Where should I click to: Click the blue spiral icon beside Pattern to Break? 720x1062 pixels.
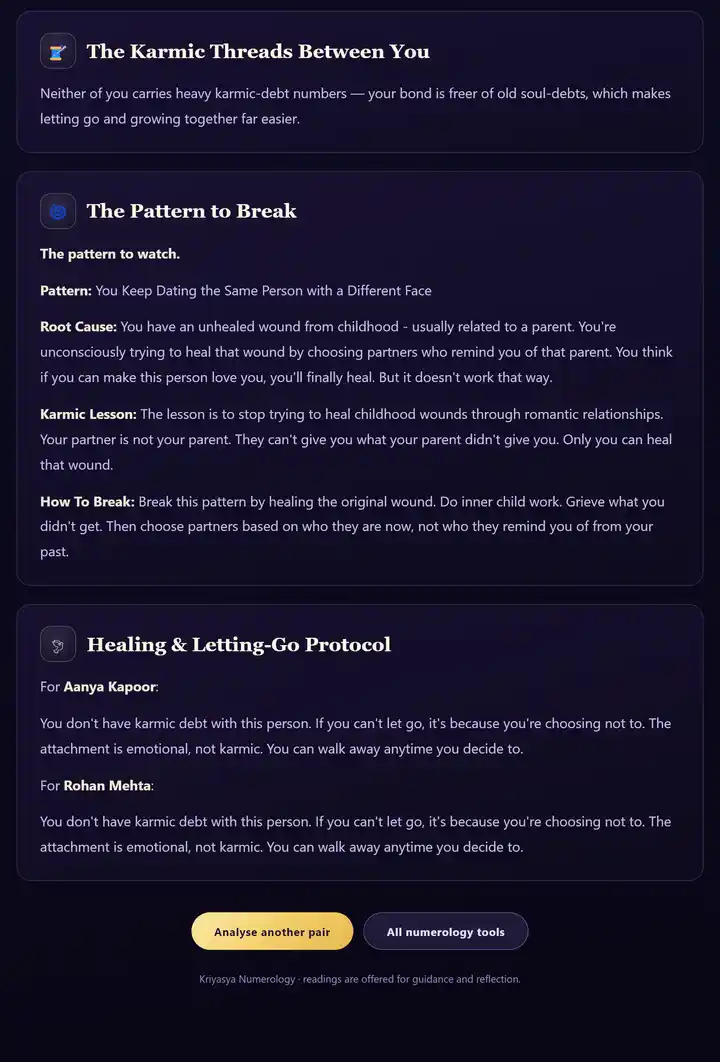tap(58, 211)
